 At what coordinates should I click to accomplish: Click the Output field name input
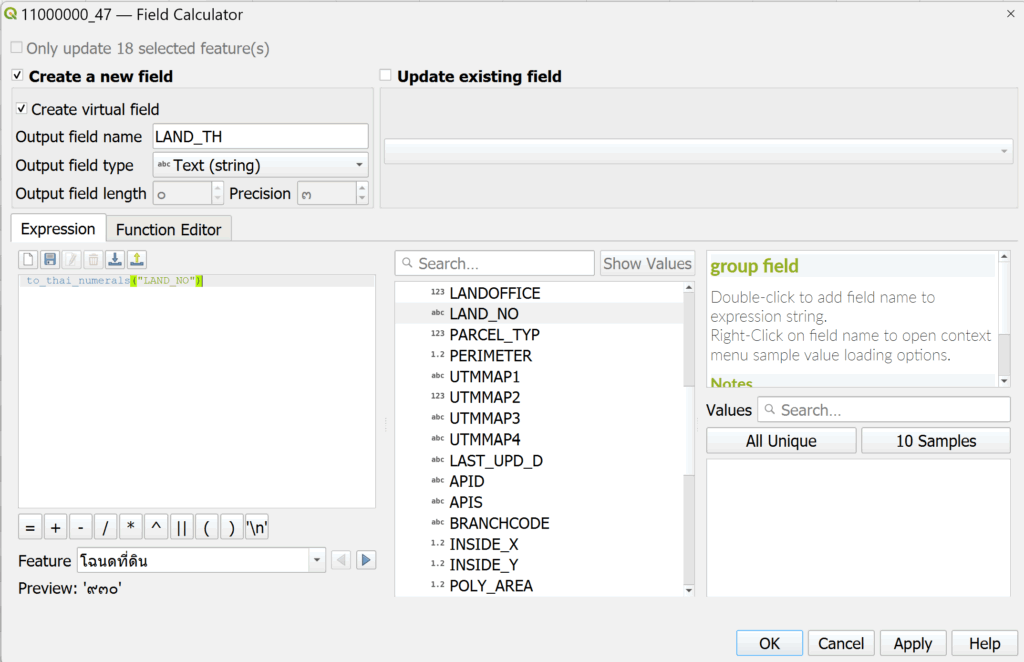point(260,137)
